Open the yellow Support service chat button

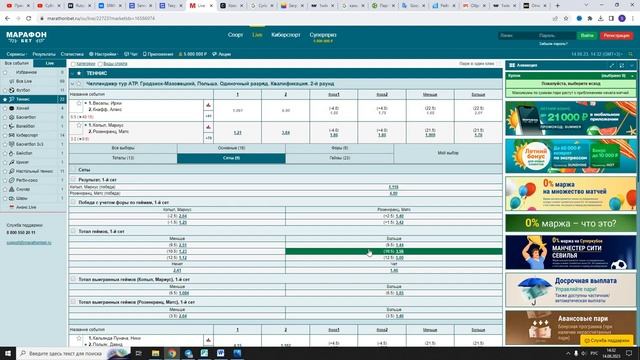coord(607,340)
